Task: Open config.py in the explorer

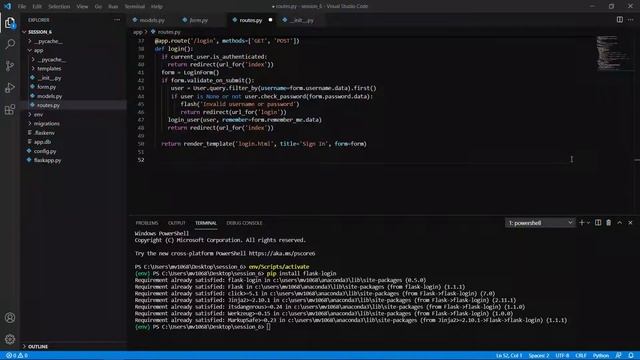Action: point(45,151)
